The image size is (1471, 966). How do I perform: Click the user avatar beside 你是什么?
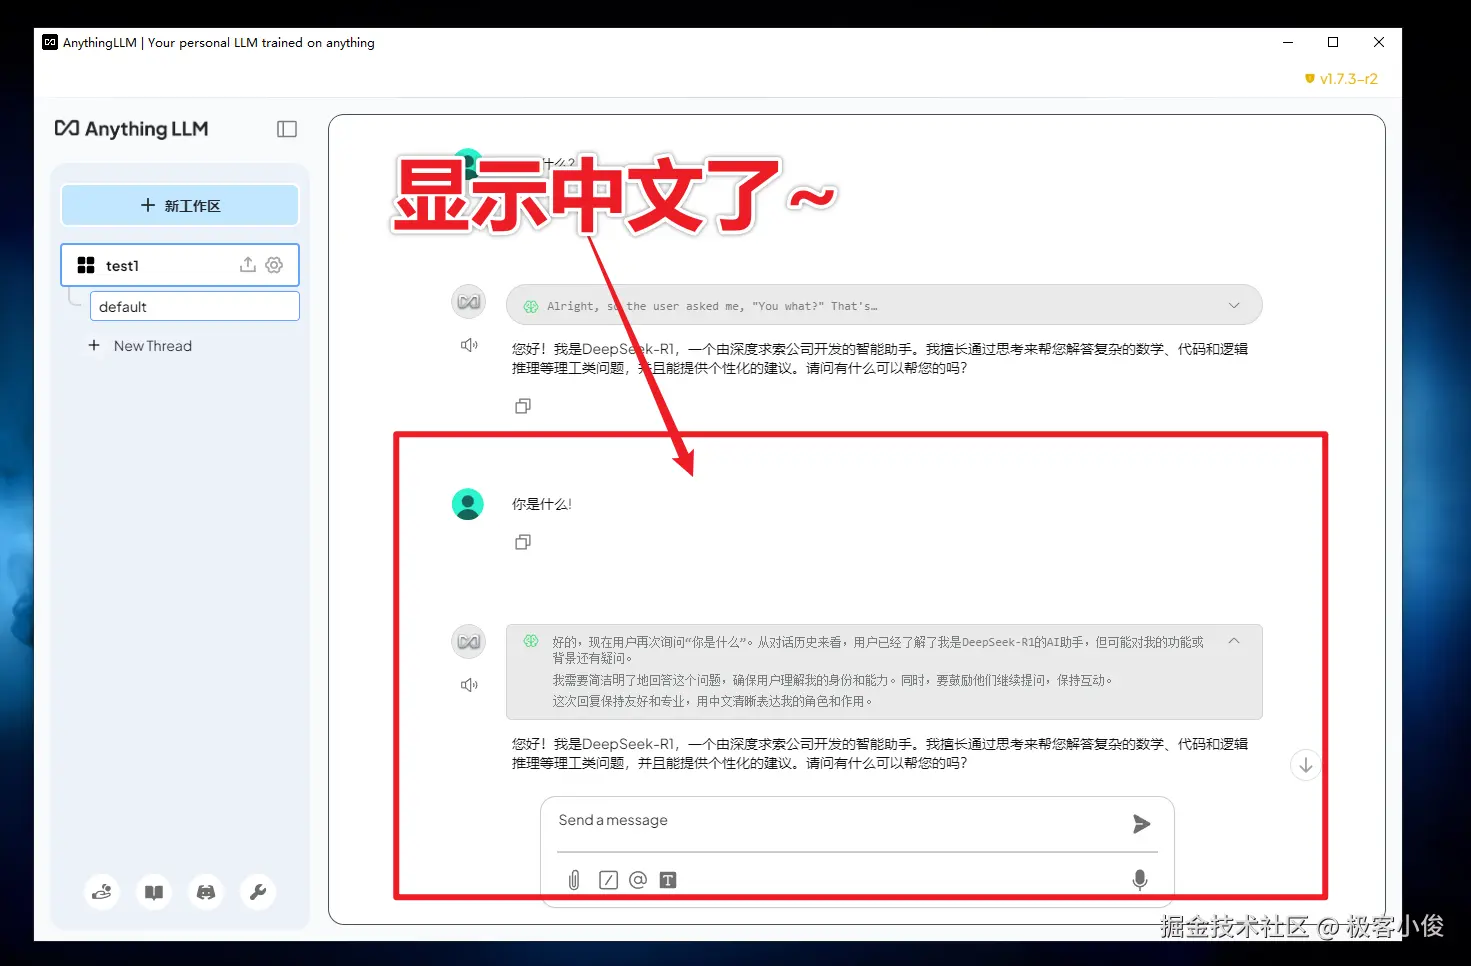[x=468, y=504]
